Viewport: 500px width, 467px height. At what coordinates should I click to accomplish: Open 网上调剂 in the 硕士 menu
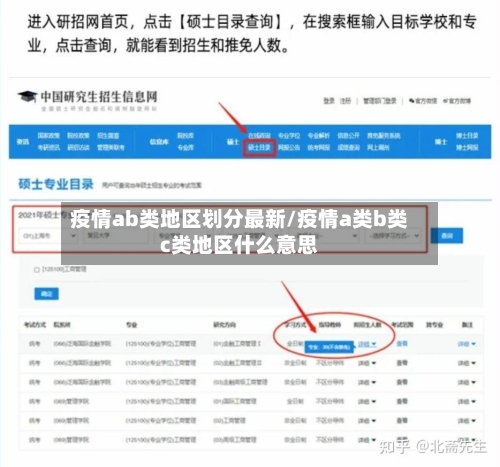tap(378, 147)
